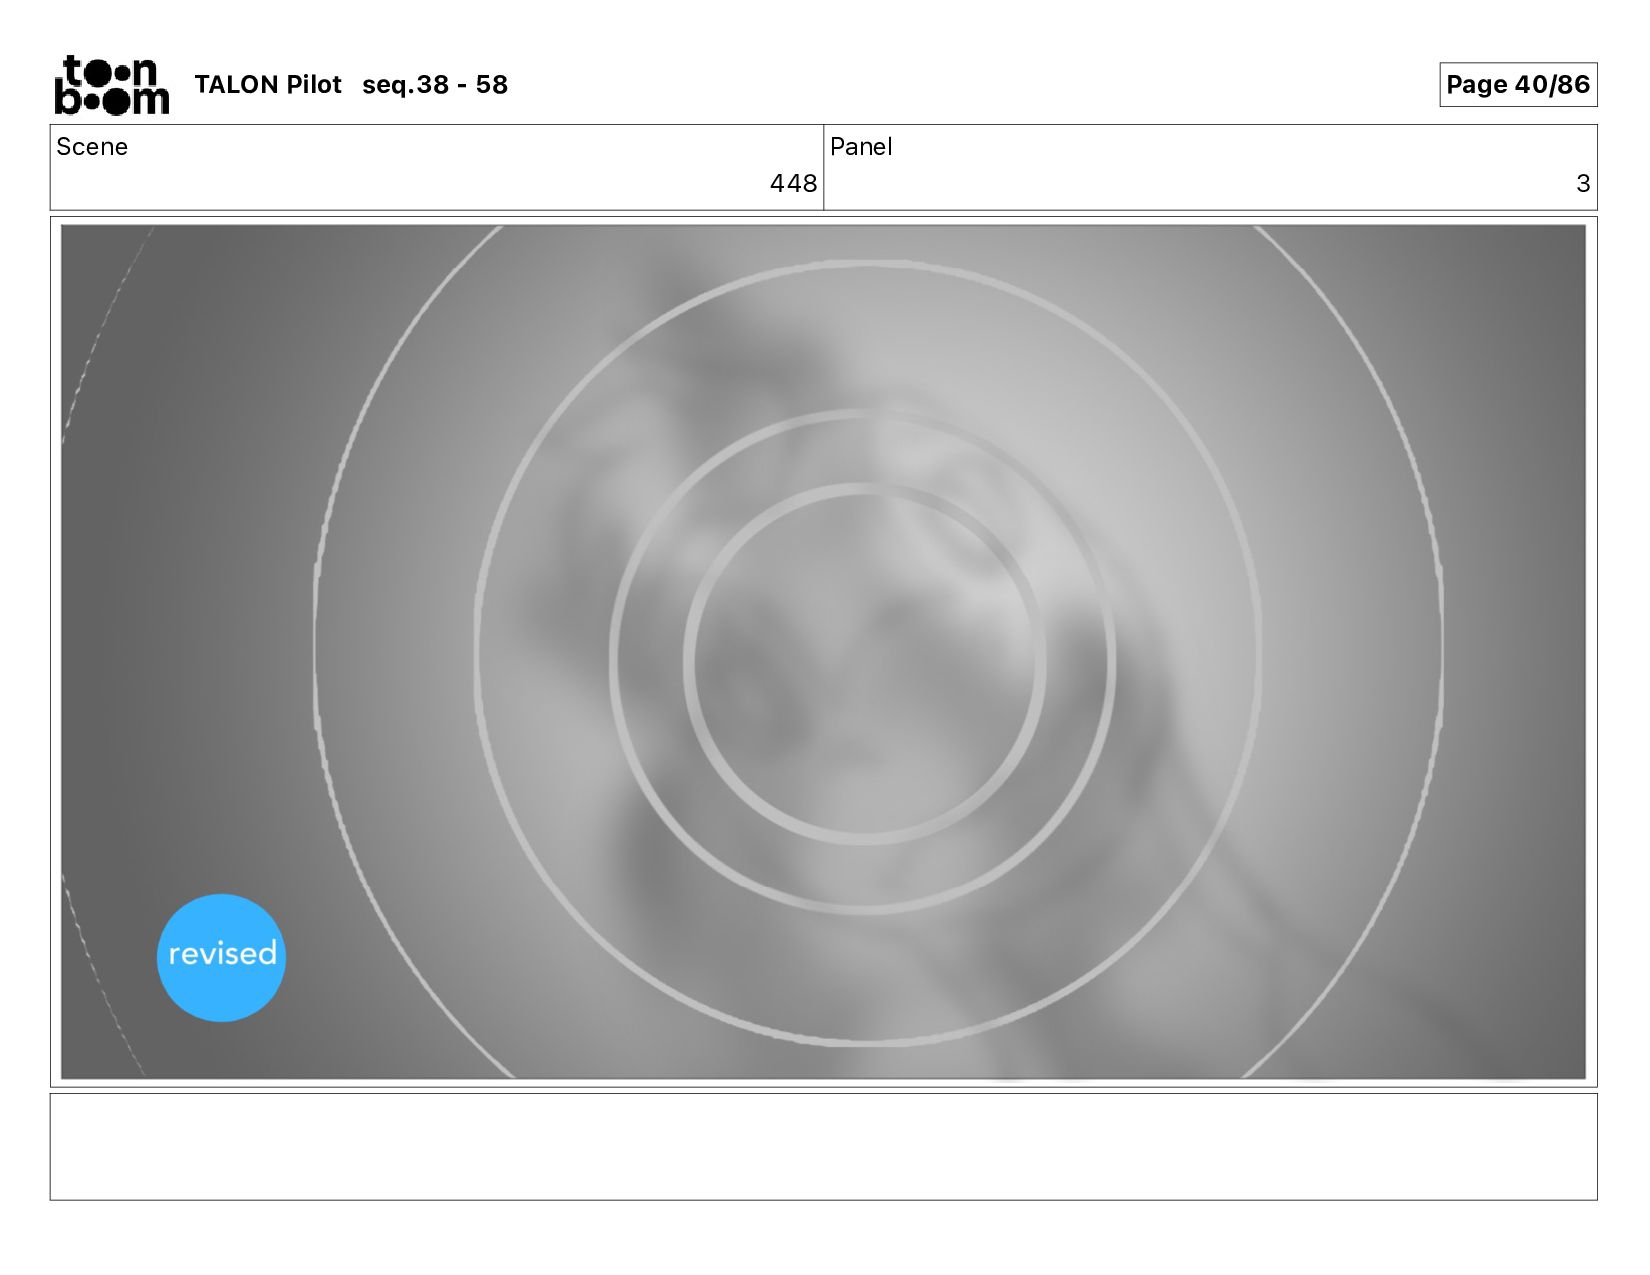The image size is (1650, 1275).
Task: Click the 'Panel' header label
Action: click(861, 147)
